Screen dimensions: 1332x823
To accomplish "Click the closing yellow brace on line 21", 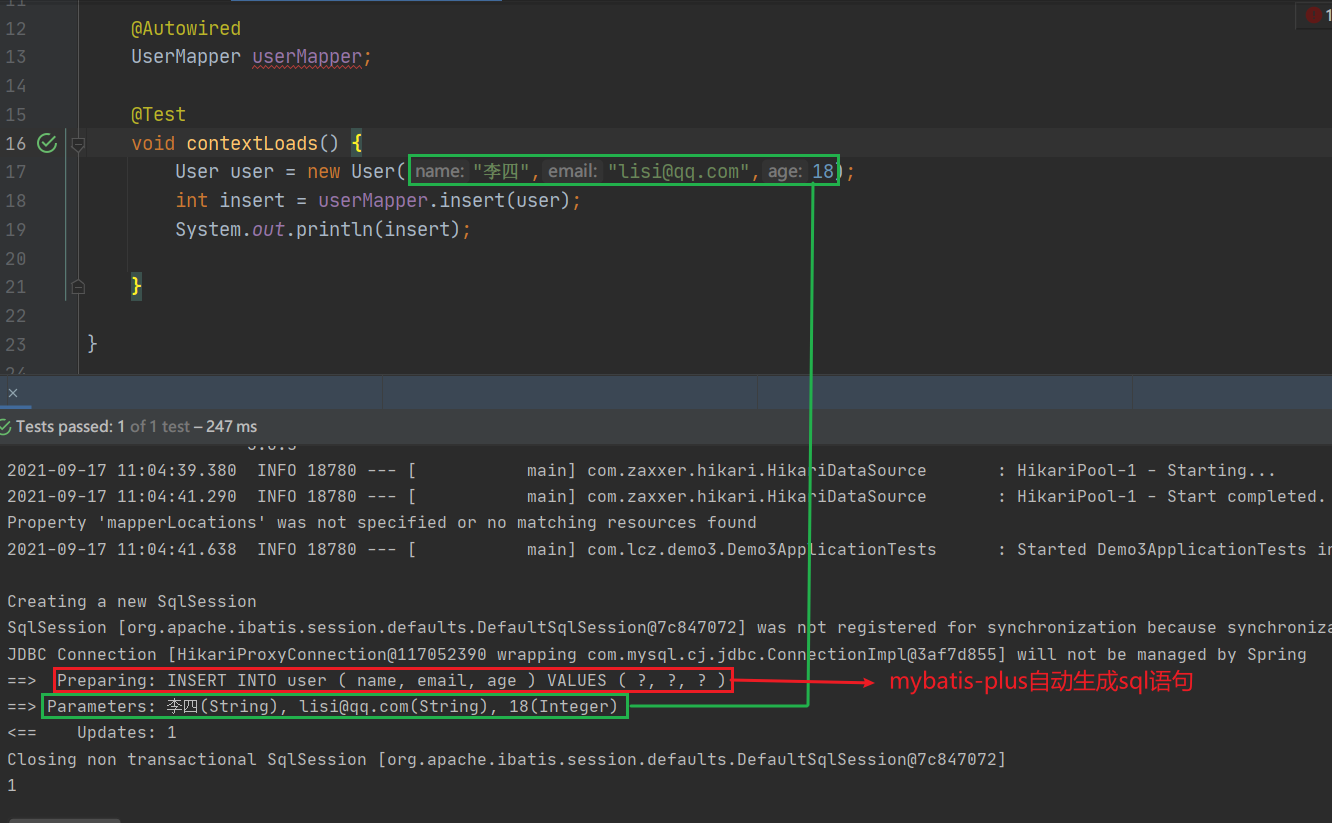I will [x=137, y=287].
